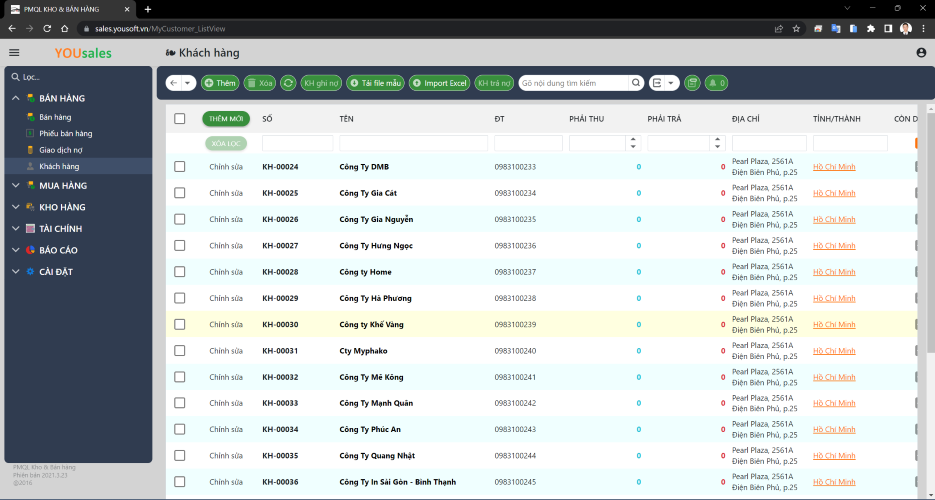Open the Chrome profile avatar
This screenshot has width=935, height=500.
(x=906, y=29)
